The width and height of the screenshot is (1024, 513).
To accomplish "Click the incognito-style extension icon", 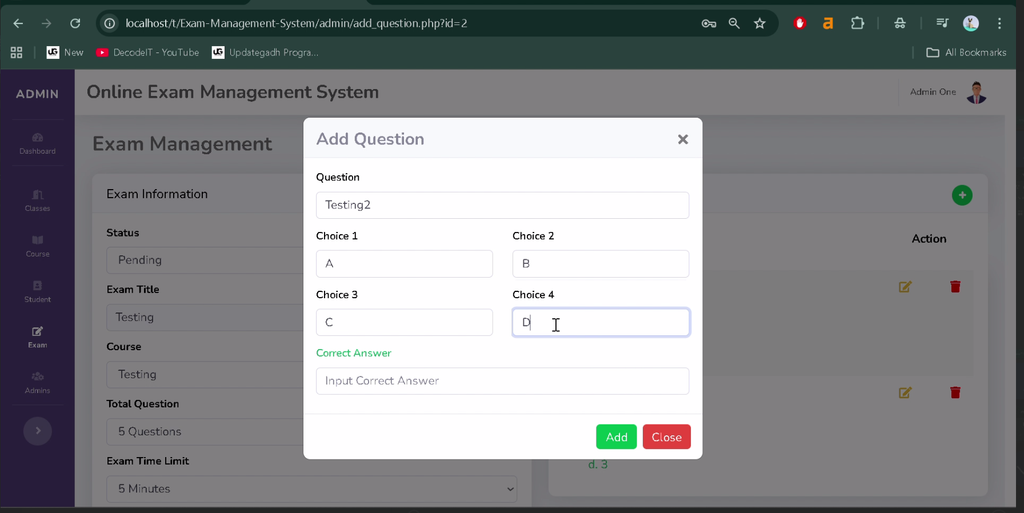I will click(x=900, y=23).
